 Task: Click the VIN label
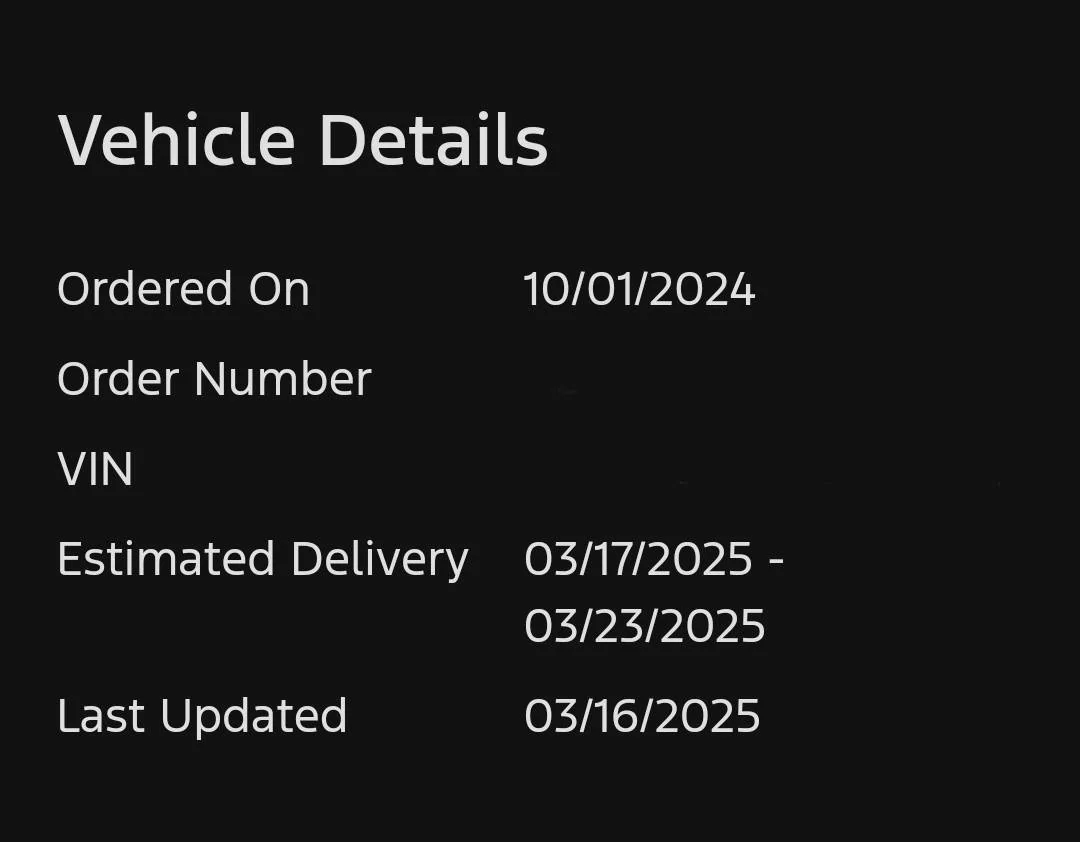click(x=95, y=470)
